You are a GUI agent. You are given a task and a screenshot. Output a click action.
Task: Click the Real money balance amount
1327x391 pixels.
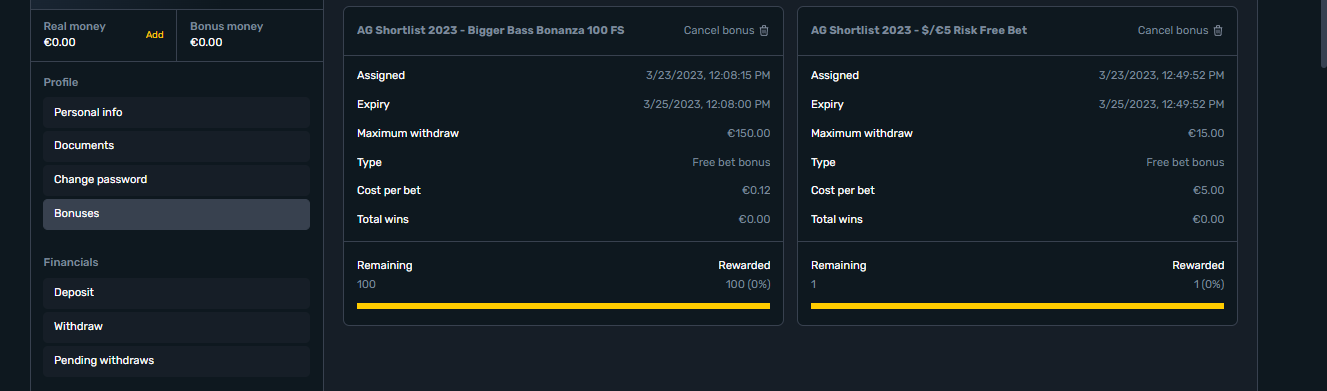point(60,43)
